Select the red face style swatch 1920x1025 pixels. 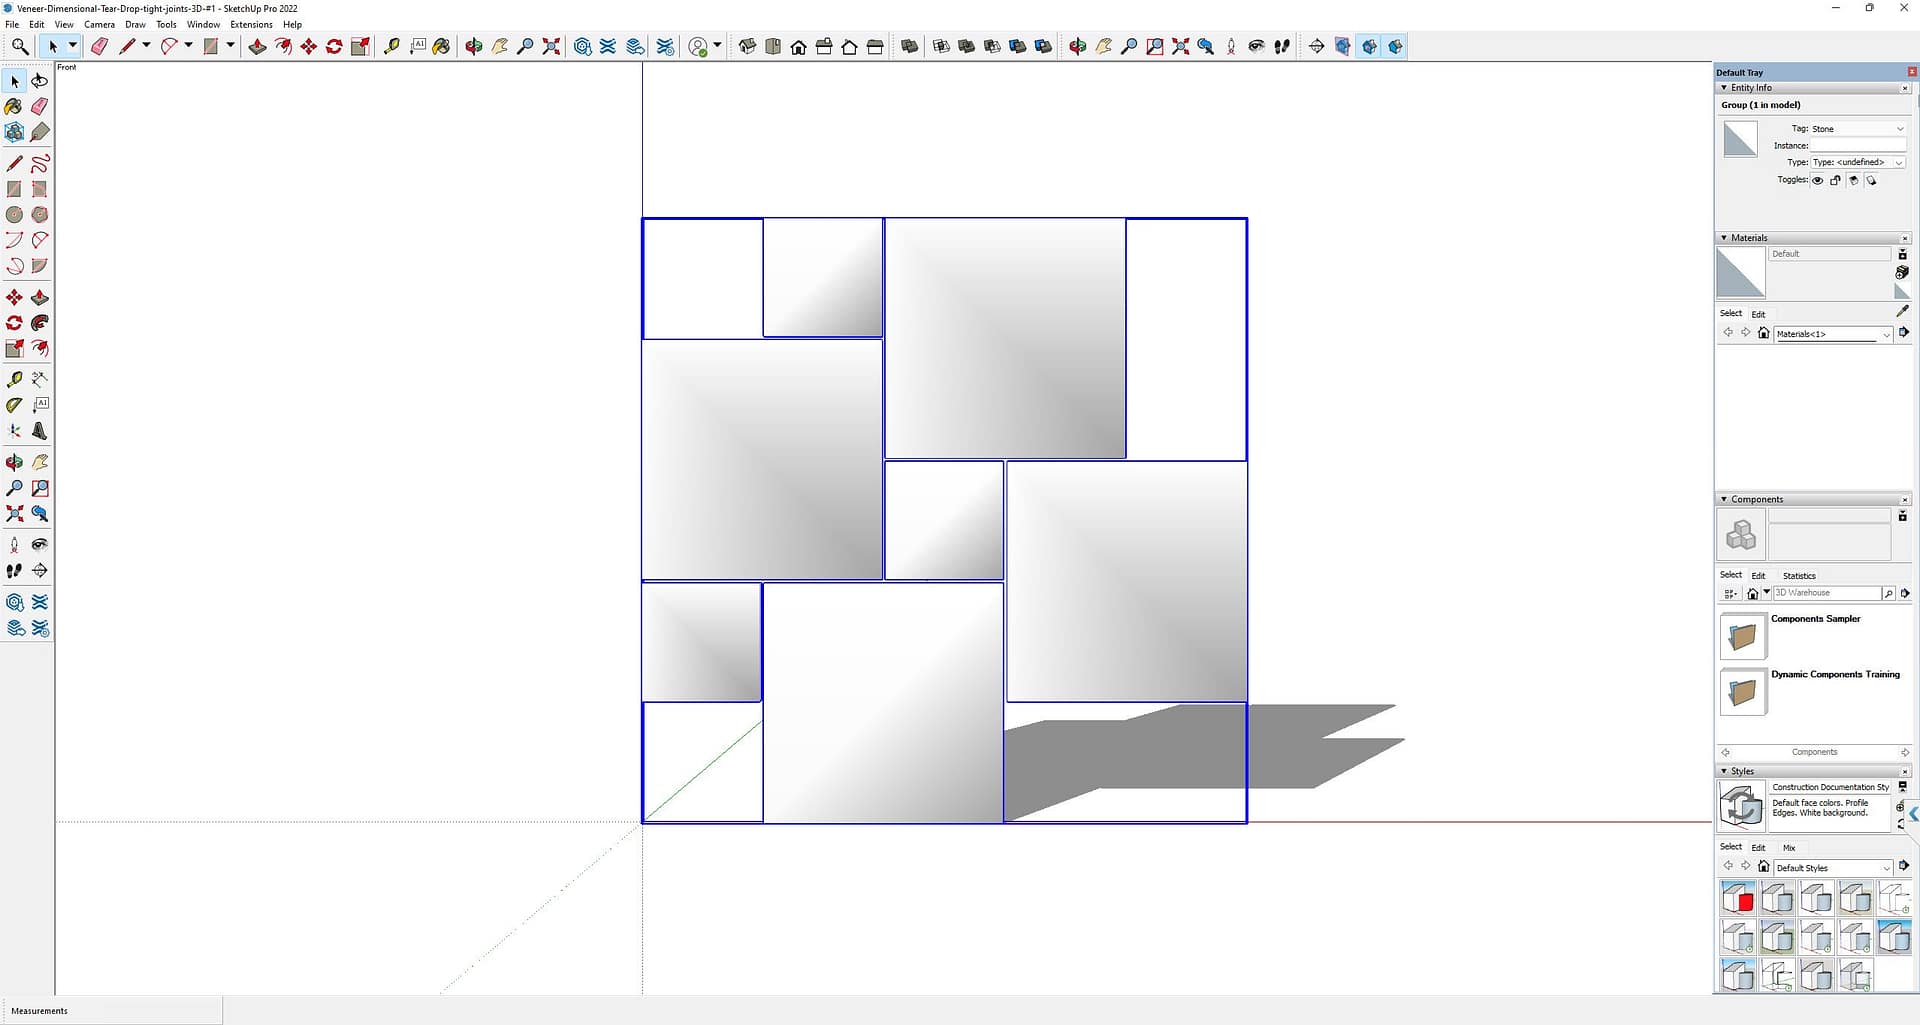1737,897
